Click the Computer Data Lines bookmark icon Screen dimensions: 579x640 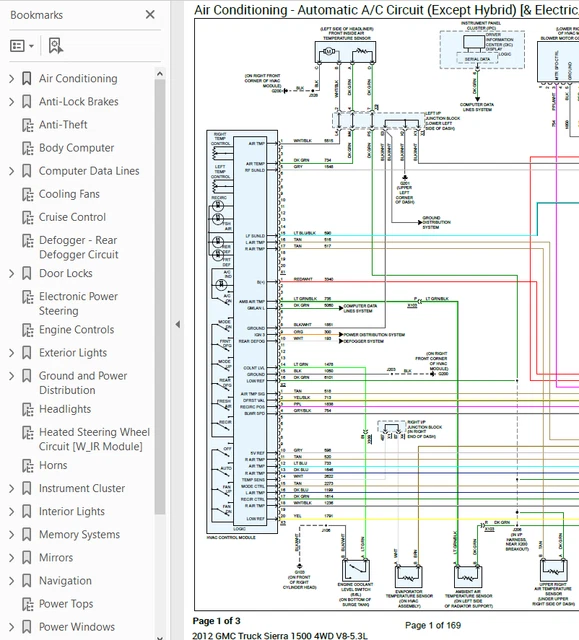pos(27,171)
